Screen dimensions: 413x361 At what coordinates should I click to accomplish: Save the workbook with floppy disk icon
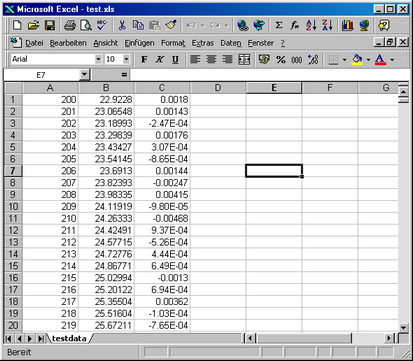coord(50,25)
